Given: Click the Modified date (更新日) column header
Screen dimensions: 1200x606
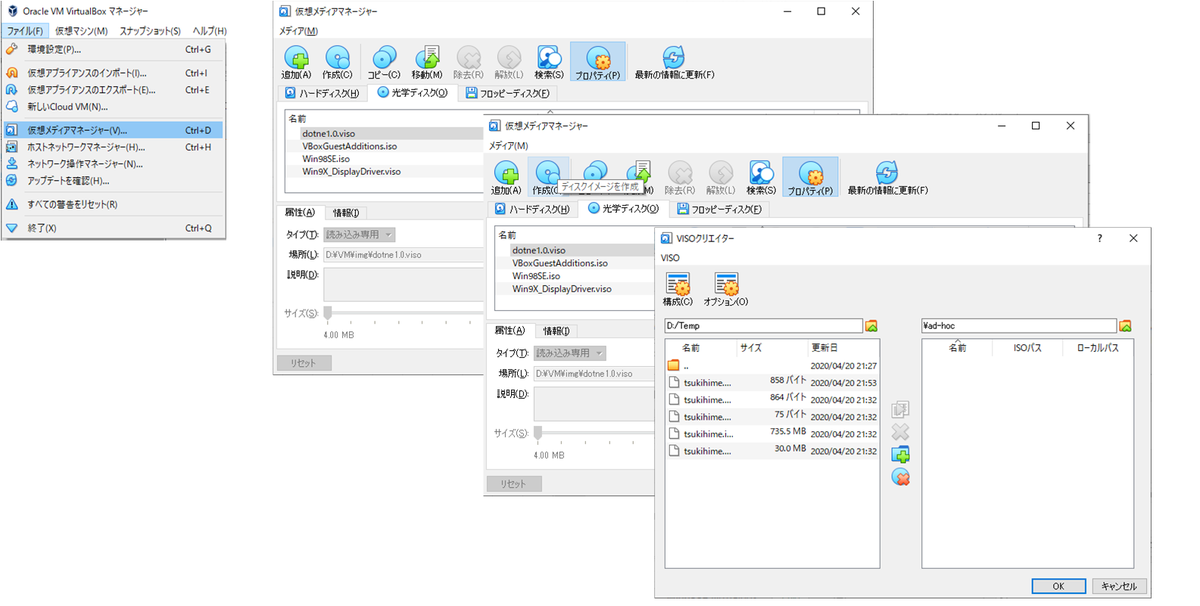Looking at the screenshot, I should click(x=842, y=348).
